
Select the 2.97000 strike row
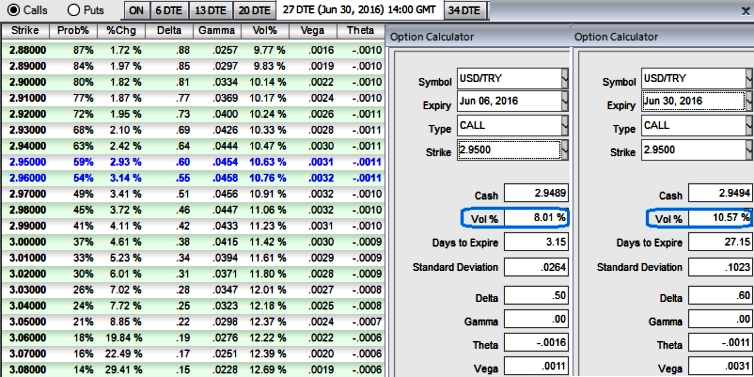[x=192, y=194]
